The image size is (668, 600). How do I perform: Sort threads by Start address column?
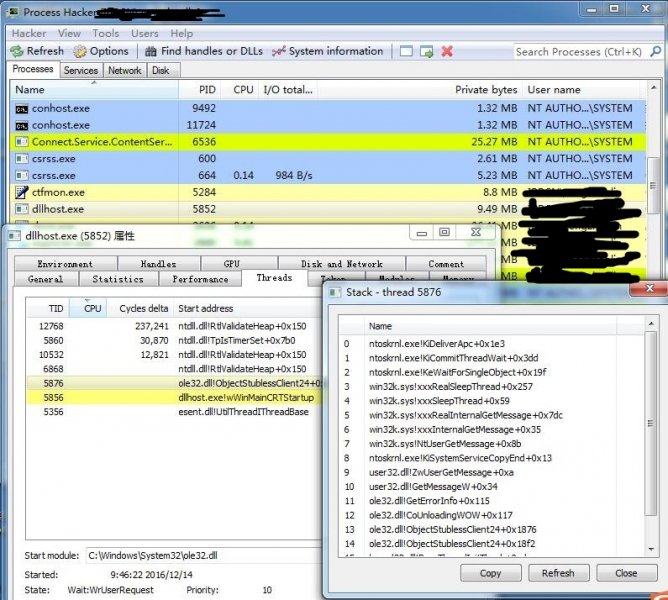click(247, 308)
